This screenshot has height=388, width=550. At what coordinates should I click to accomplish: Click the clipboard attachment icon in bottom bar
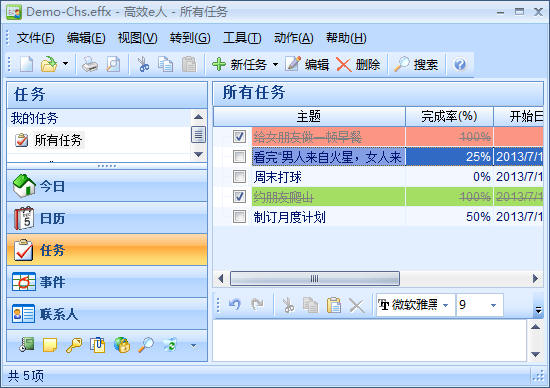(x=98, y=345)
